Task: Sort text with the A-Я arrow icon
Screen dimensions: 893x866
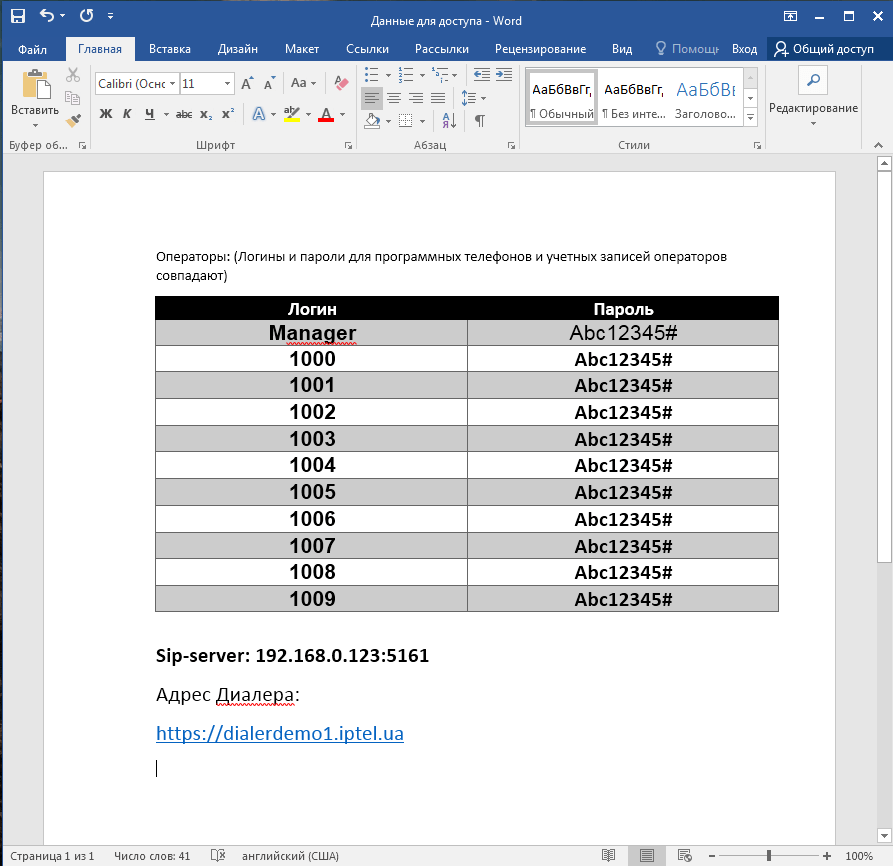Action: pyautogui.click(x=449, y=120)
